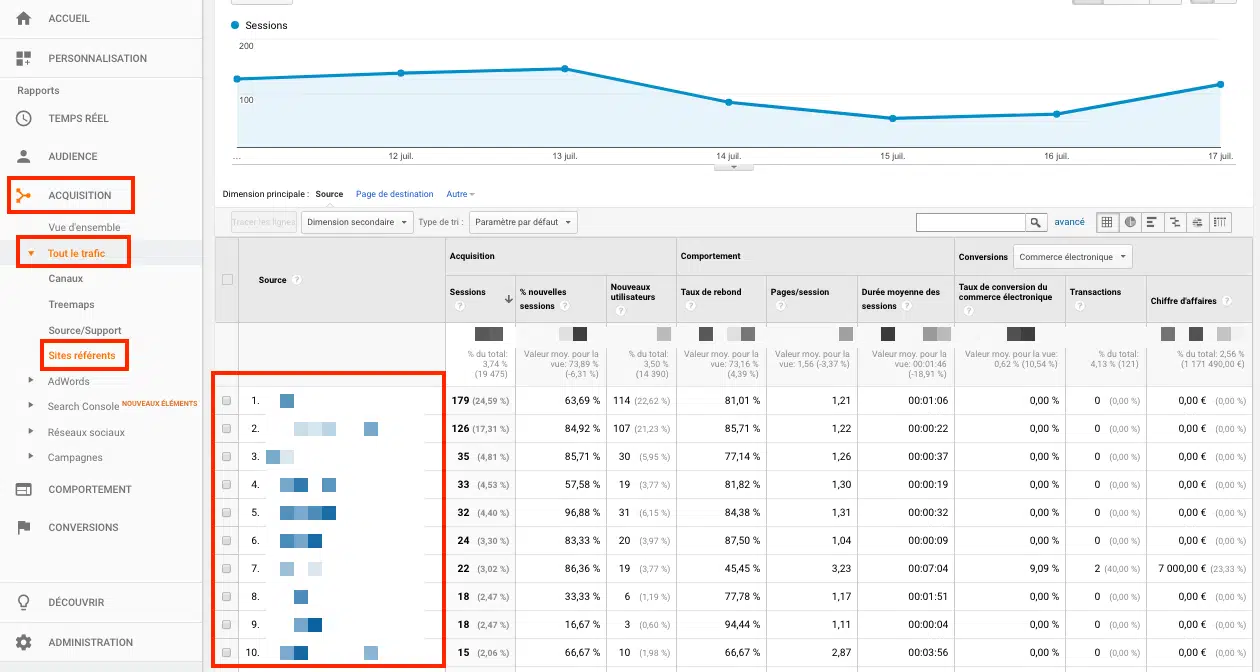The height and width of the screenshot is (672, 1260).
Task: Click the 13 juil. data point on chart
Action: [x=565, y=69]
